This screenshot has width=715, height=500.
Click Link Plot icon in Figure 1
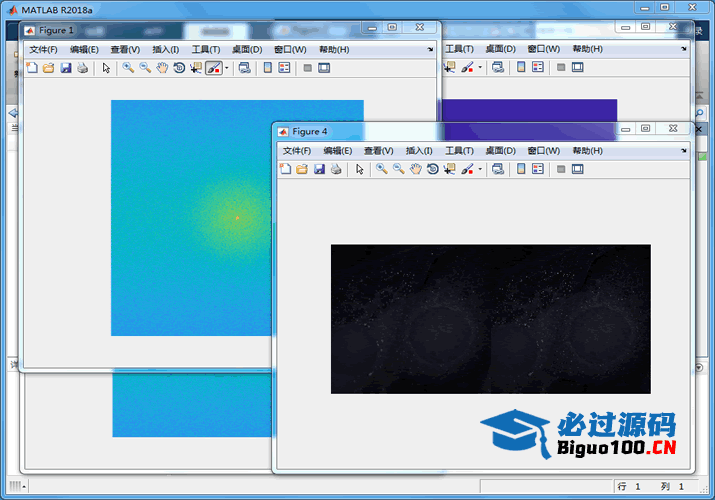(244, 68)
